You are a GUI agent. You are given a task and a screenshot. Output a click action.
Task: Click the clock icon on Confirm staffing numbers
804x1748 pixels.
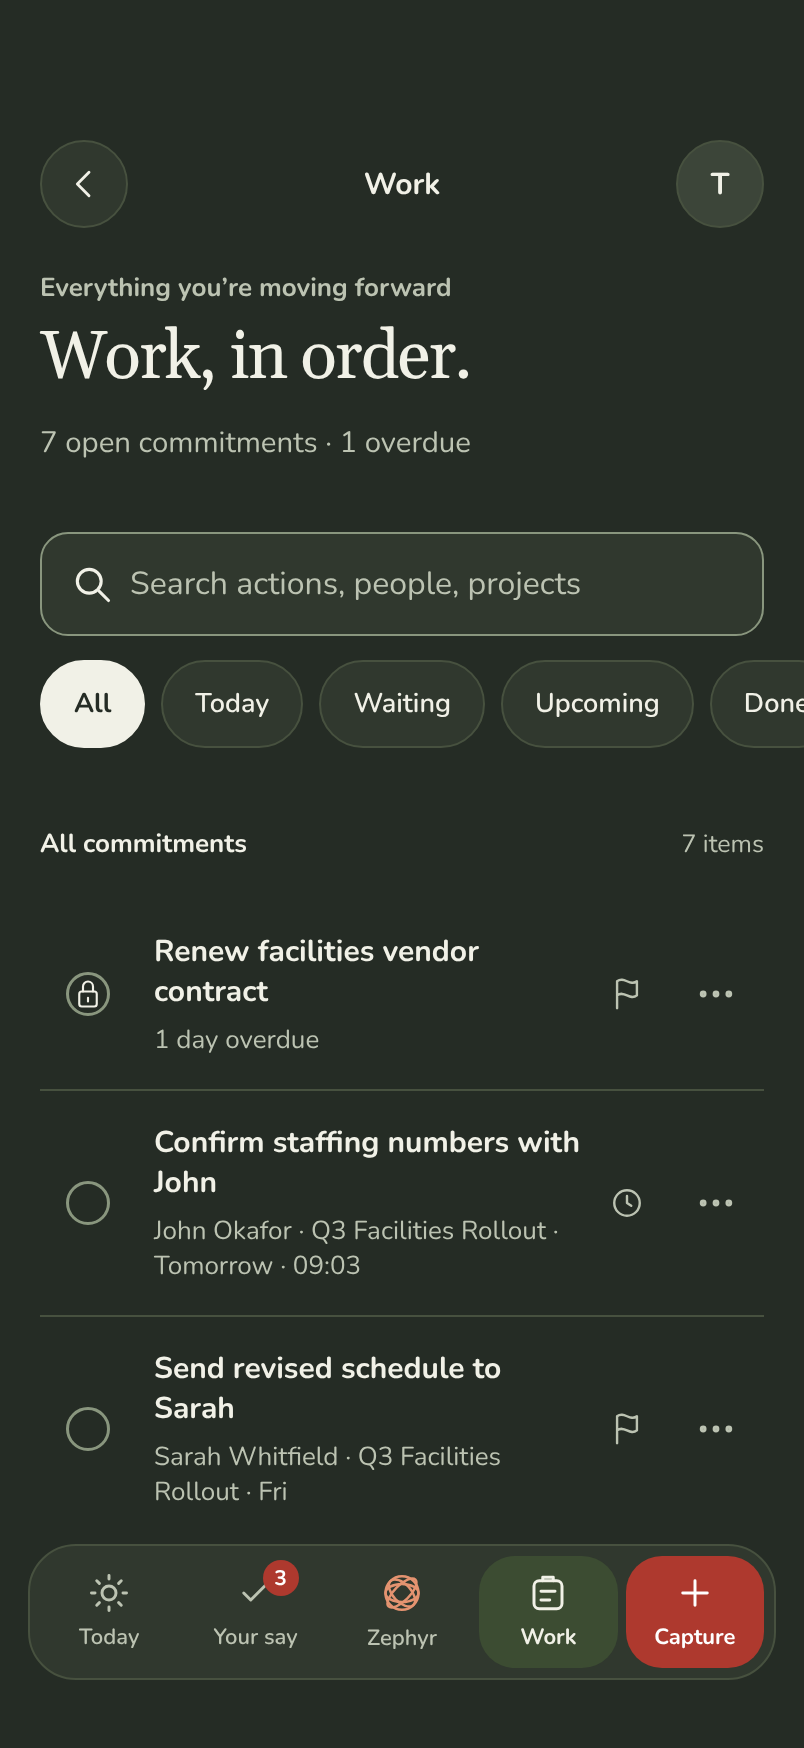pyautogui.click(x=627, y=1203)
